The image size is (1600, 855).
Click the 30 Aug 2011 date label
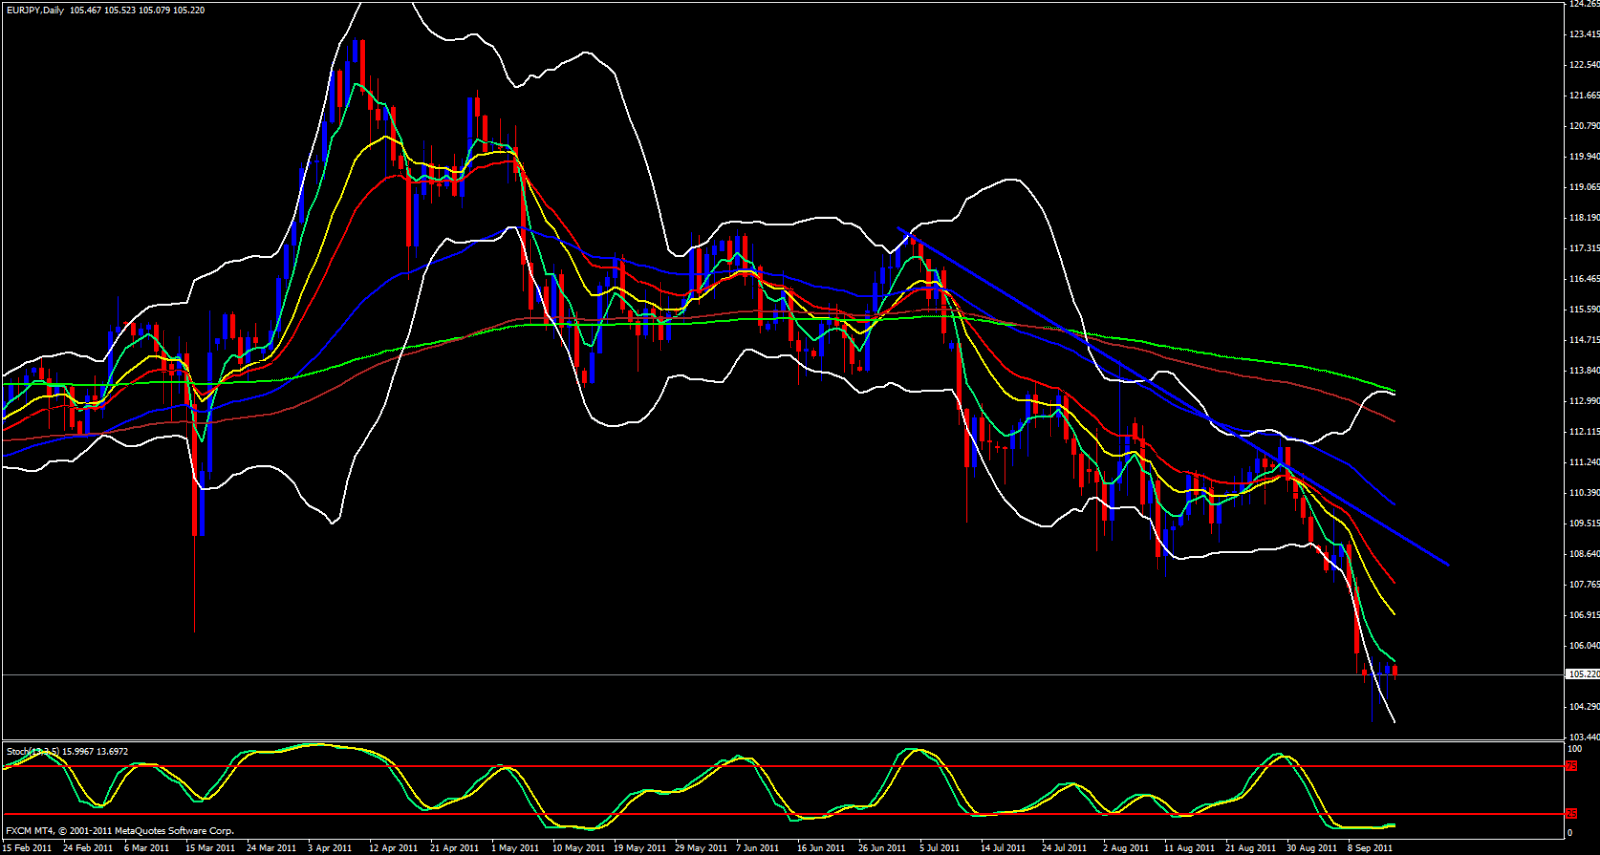[1311, 848]
